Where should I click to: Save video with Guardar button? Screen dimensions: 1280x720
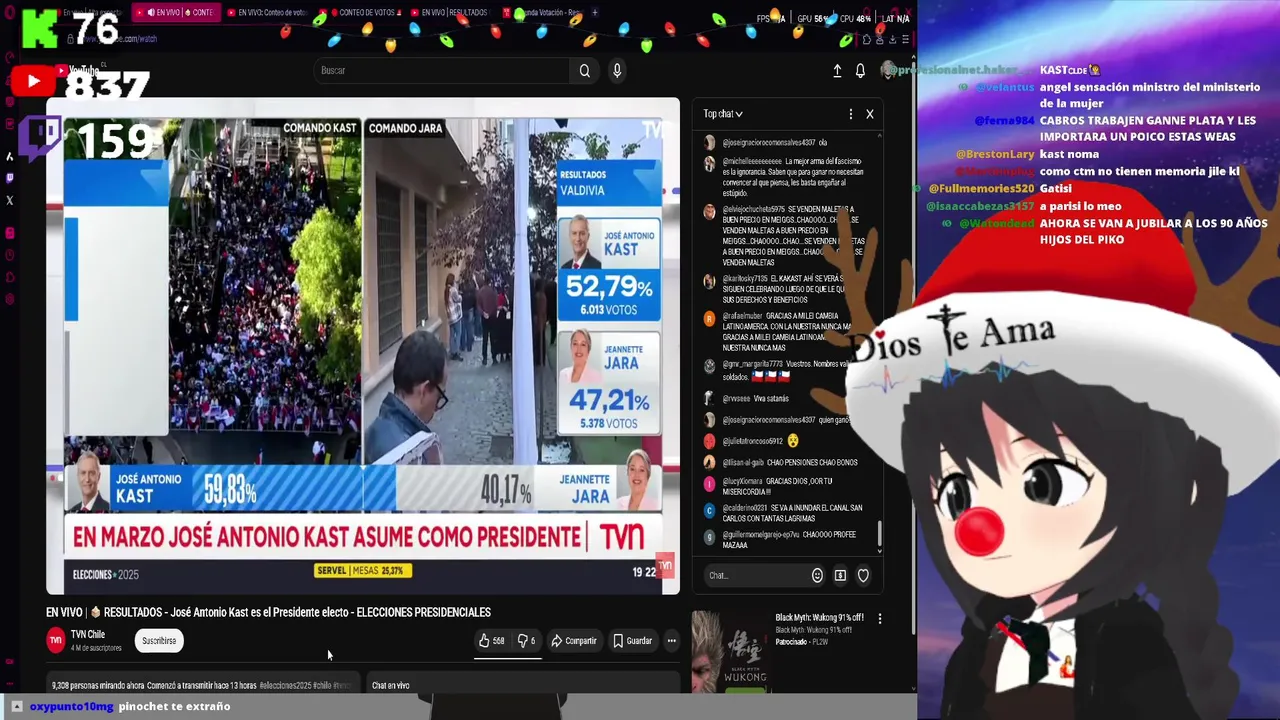(x=632, y=641)
